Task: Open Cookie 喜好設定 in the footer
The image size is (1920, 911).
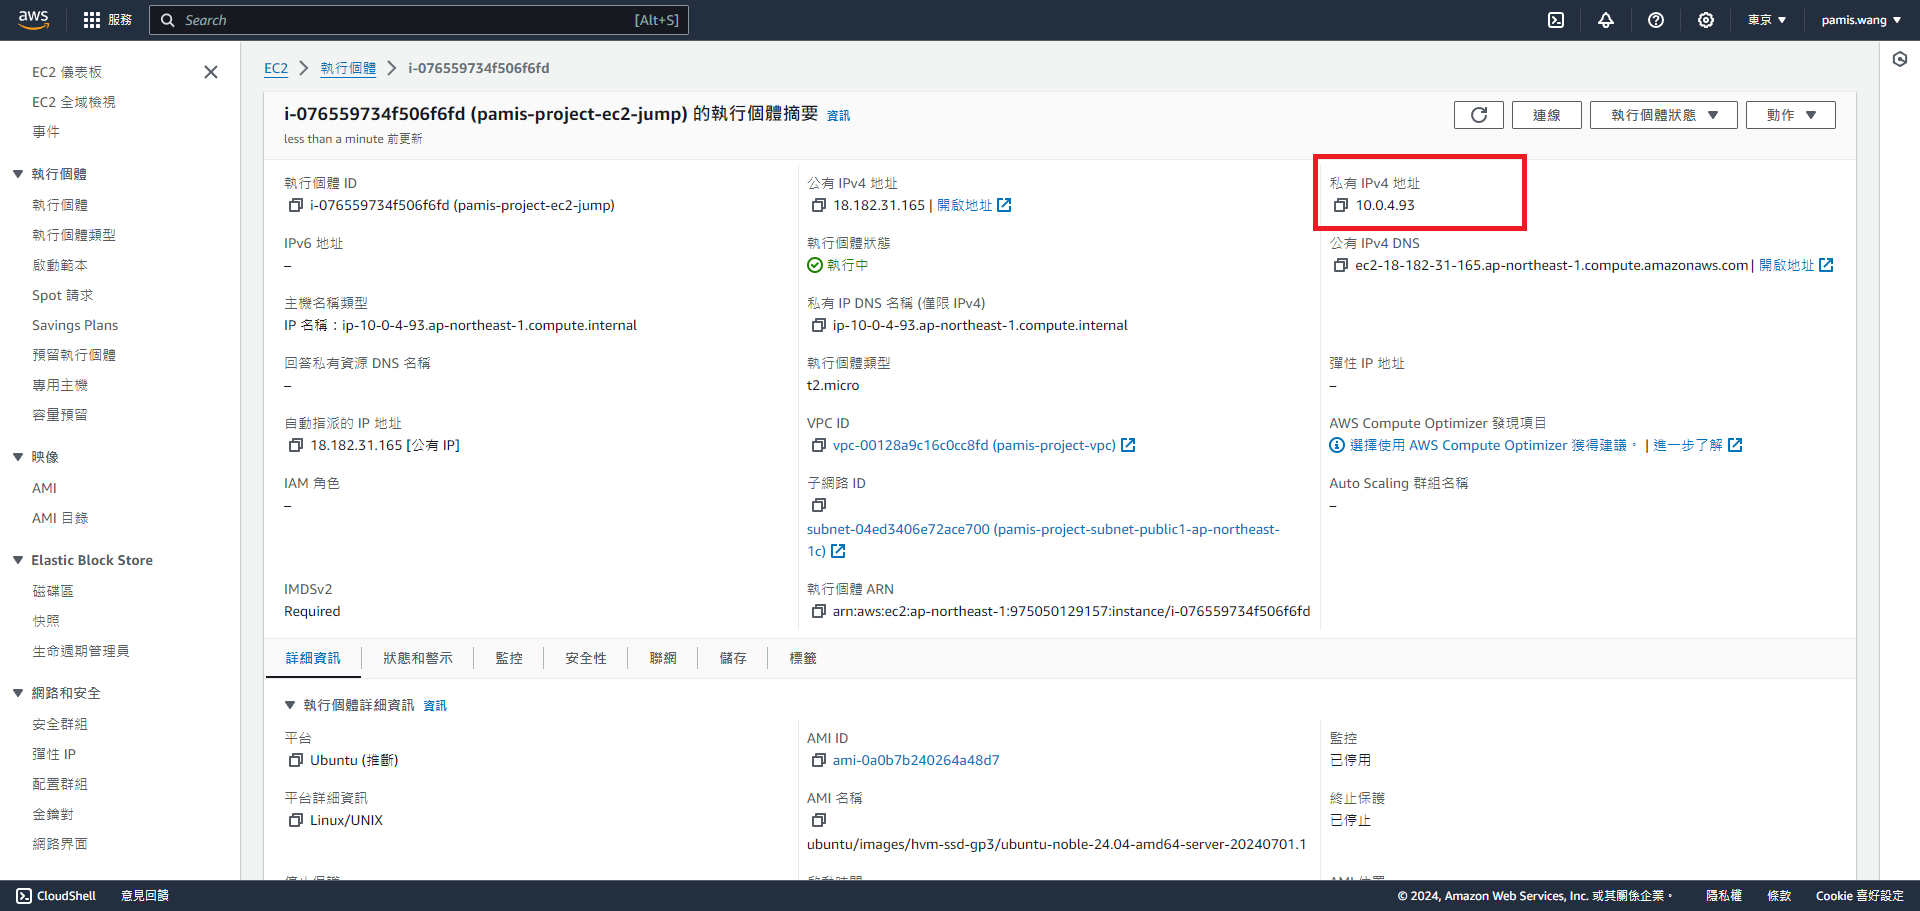Action: [1860, 896]
